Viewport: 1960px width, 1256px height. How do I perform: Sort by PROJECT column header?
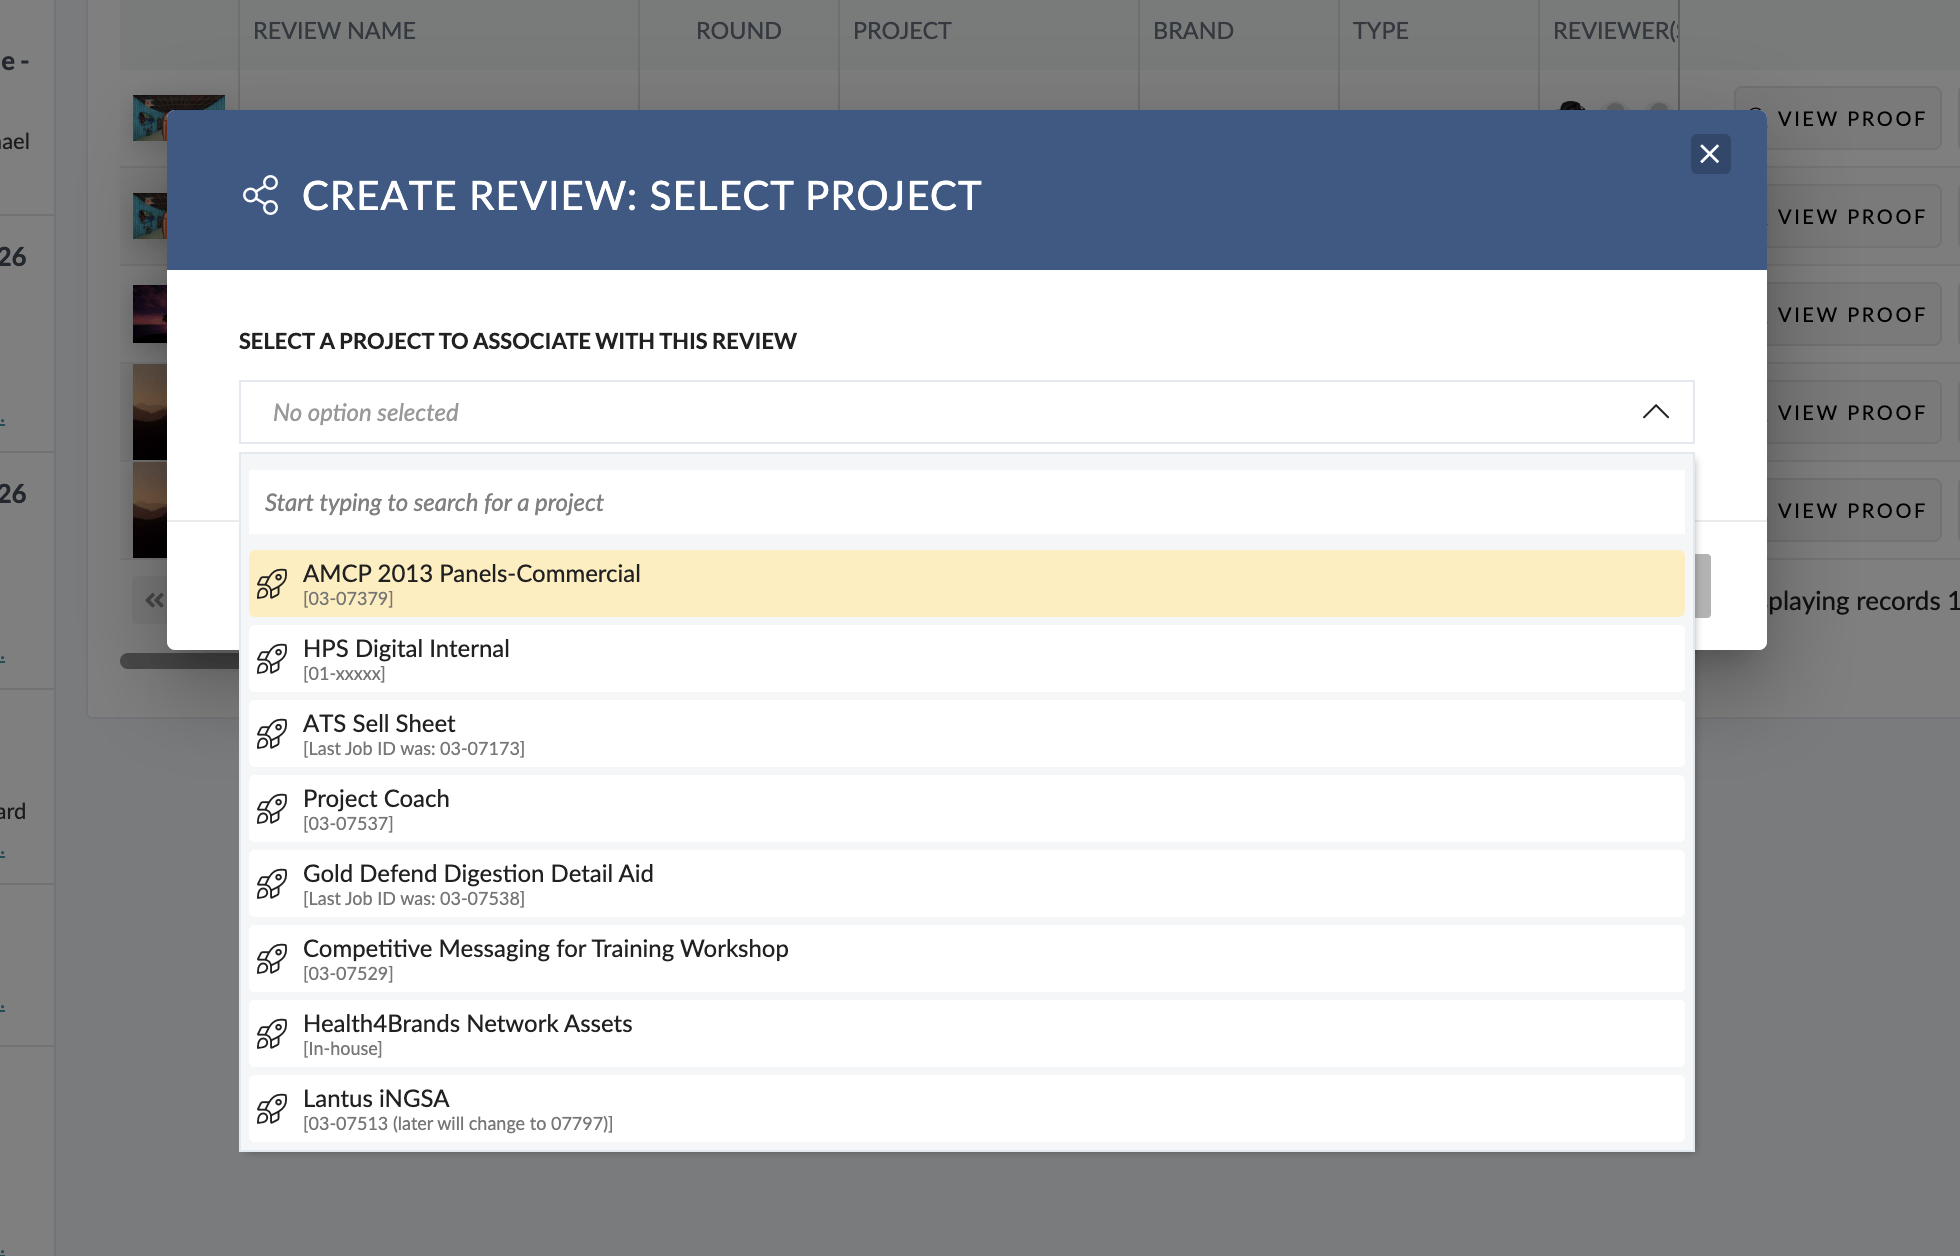(x=901, y=31)
